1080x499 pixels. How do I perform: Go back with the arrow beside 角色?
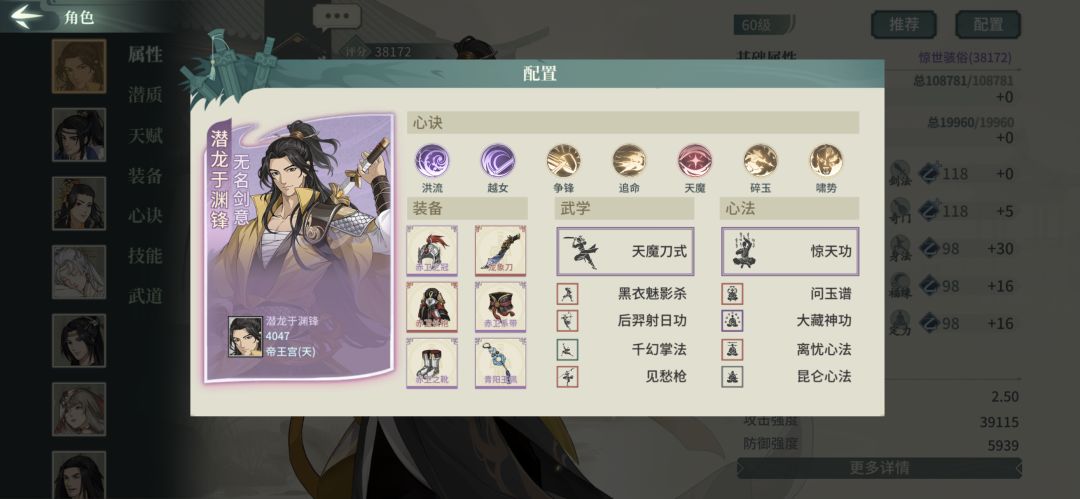[28, 16]
